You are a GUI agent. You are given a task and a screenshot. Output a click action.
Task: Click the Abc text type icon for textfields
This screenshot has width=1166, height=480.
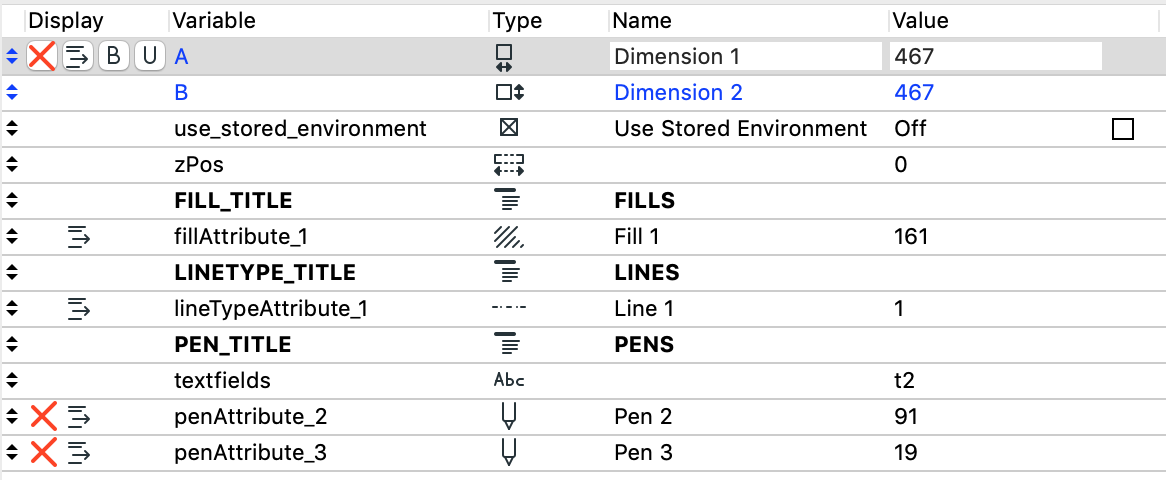[508, 381]
